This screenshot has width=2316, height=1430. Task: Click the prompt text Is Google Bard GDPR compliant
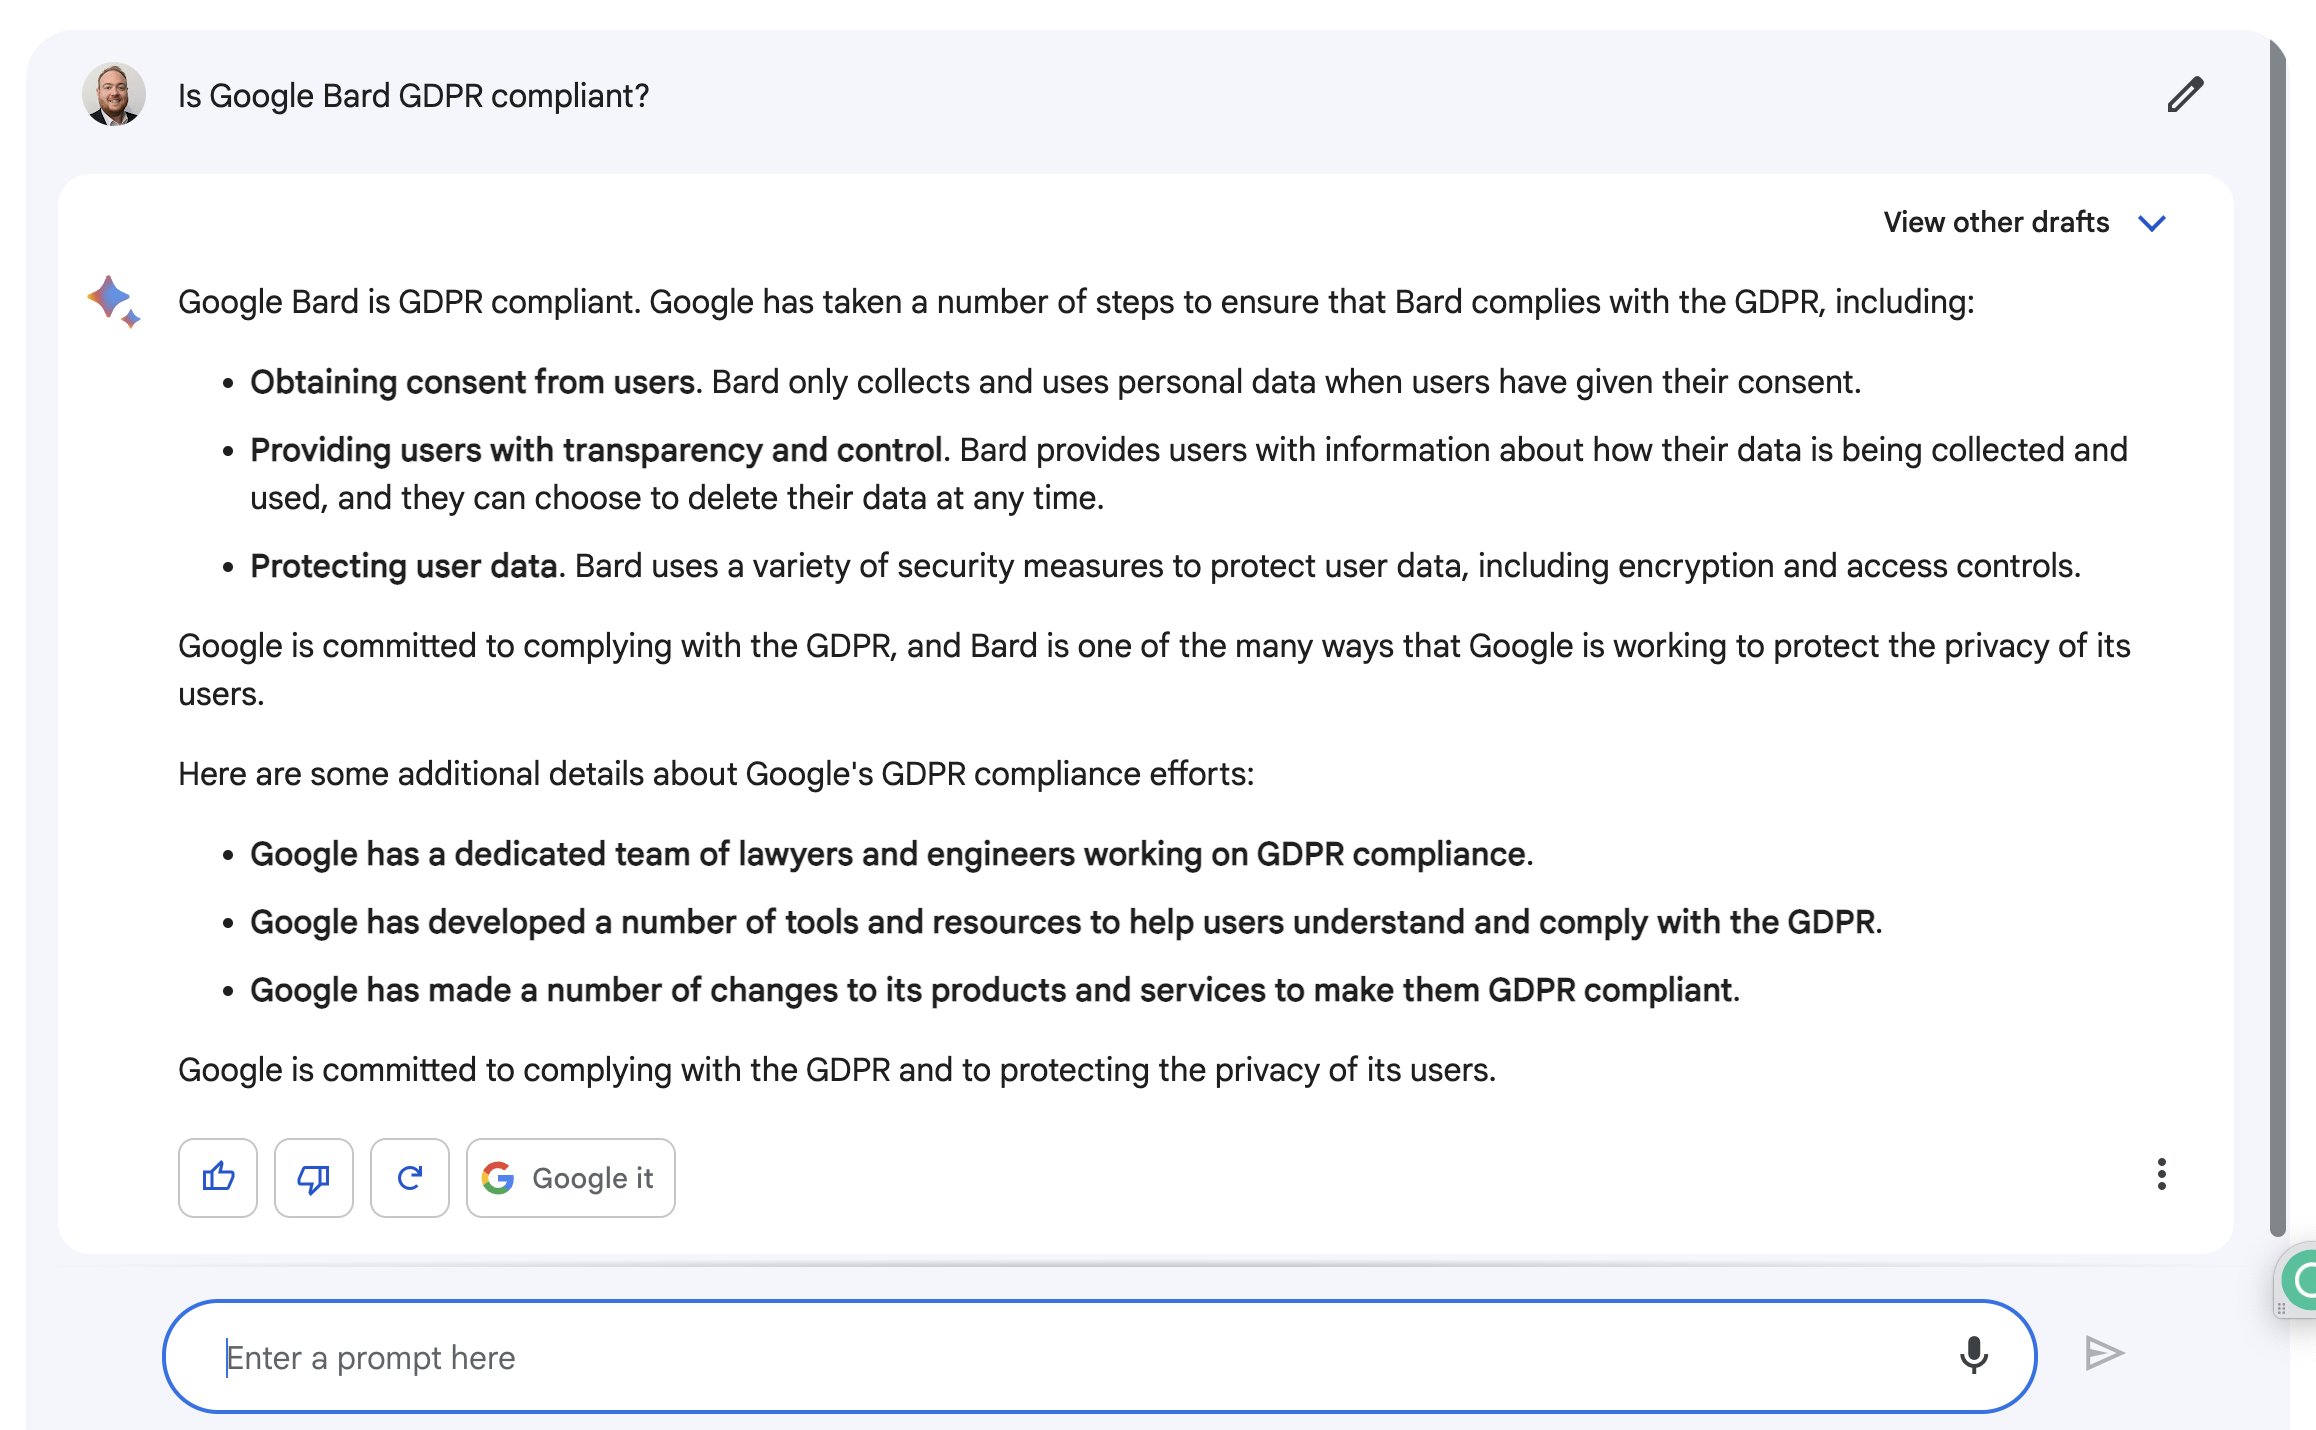click(x=413, y=96)
